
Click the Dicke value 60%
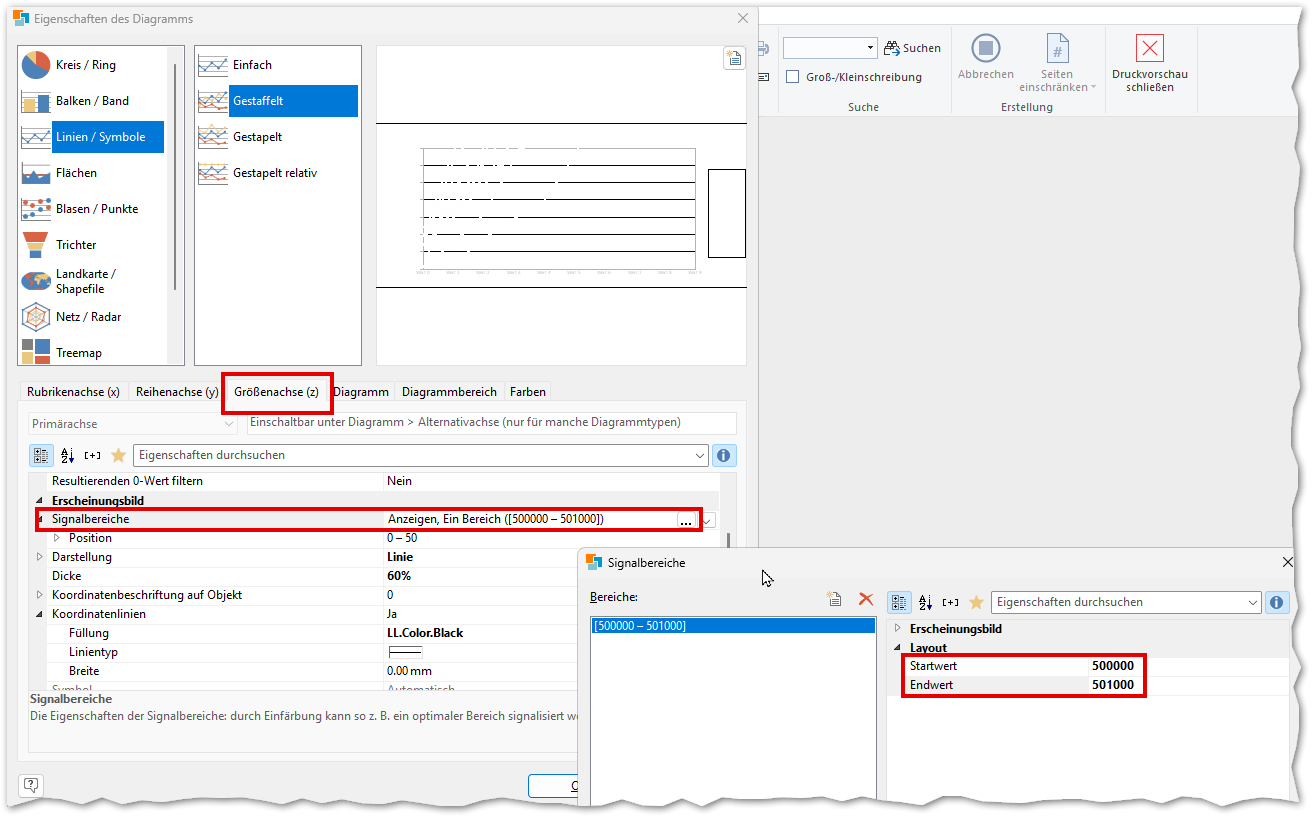click(x=399, y=576)
